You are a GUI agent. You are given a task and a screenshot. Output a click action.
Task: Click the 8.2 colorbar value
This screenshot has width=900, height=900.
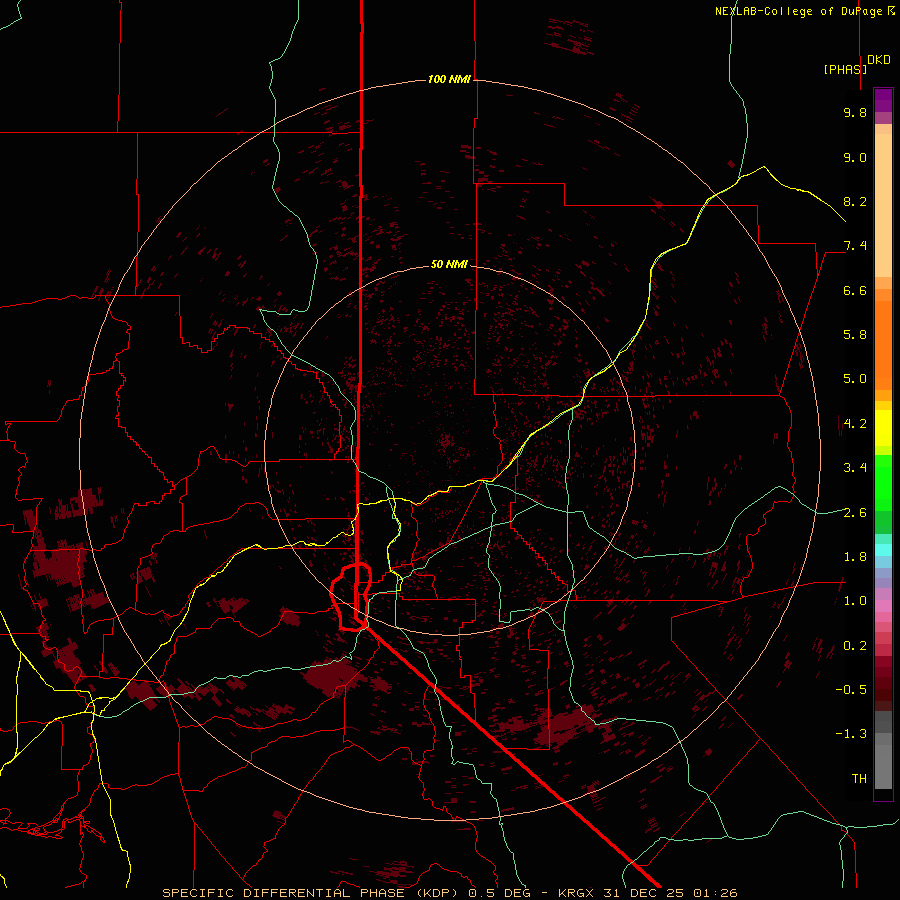[x=855, y=201]
